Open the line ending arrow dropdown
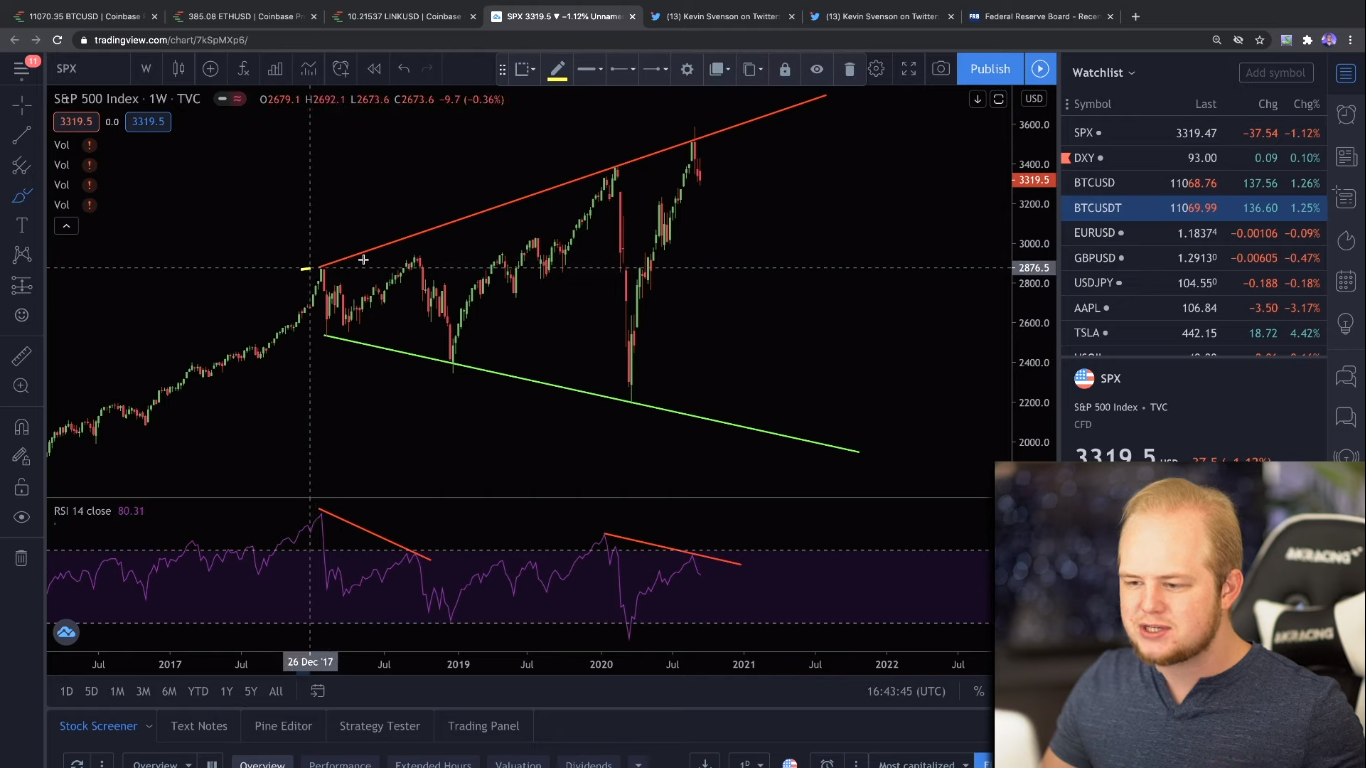The width and height of the screenshot is (1366, 768). click(x=654, y=69)
